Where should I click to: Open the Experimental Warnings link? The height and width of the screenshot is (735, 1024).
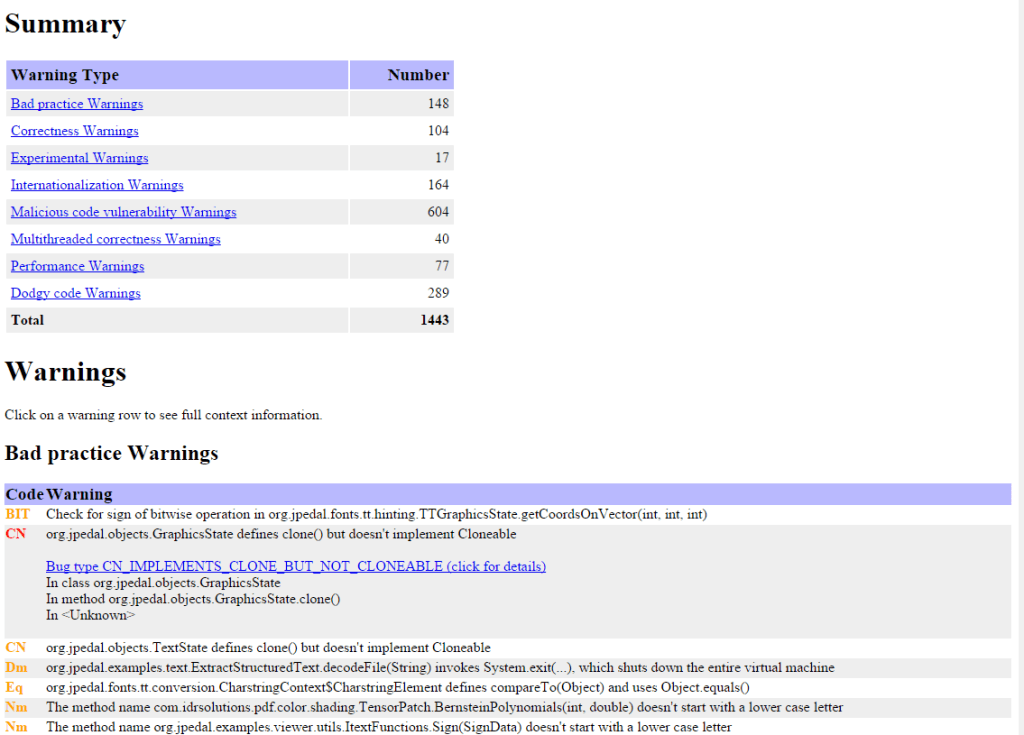pos(79,158)
